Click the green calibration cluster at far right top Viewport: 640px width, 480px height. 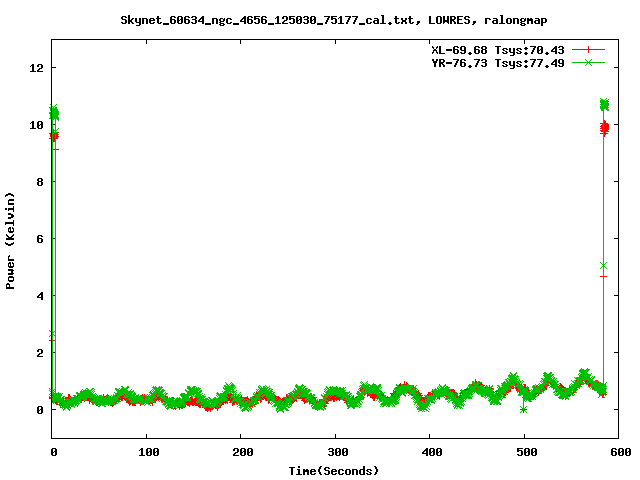[x=604, y=104]
